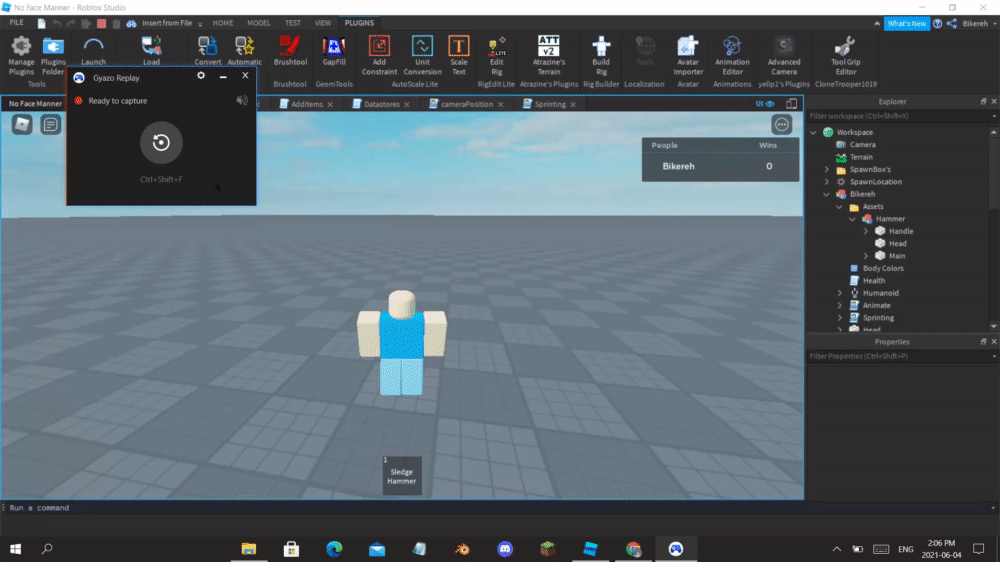Open Microsoft Edge from taskbar
1000x562 pixels.
[334, 549]
